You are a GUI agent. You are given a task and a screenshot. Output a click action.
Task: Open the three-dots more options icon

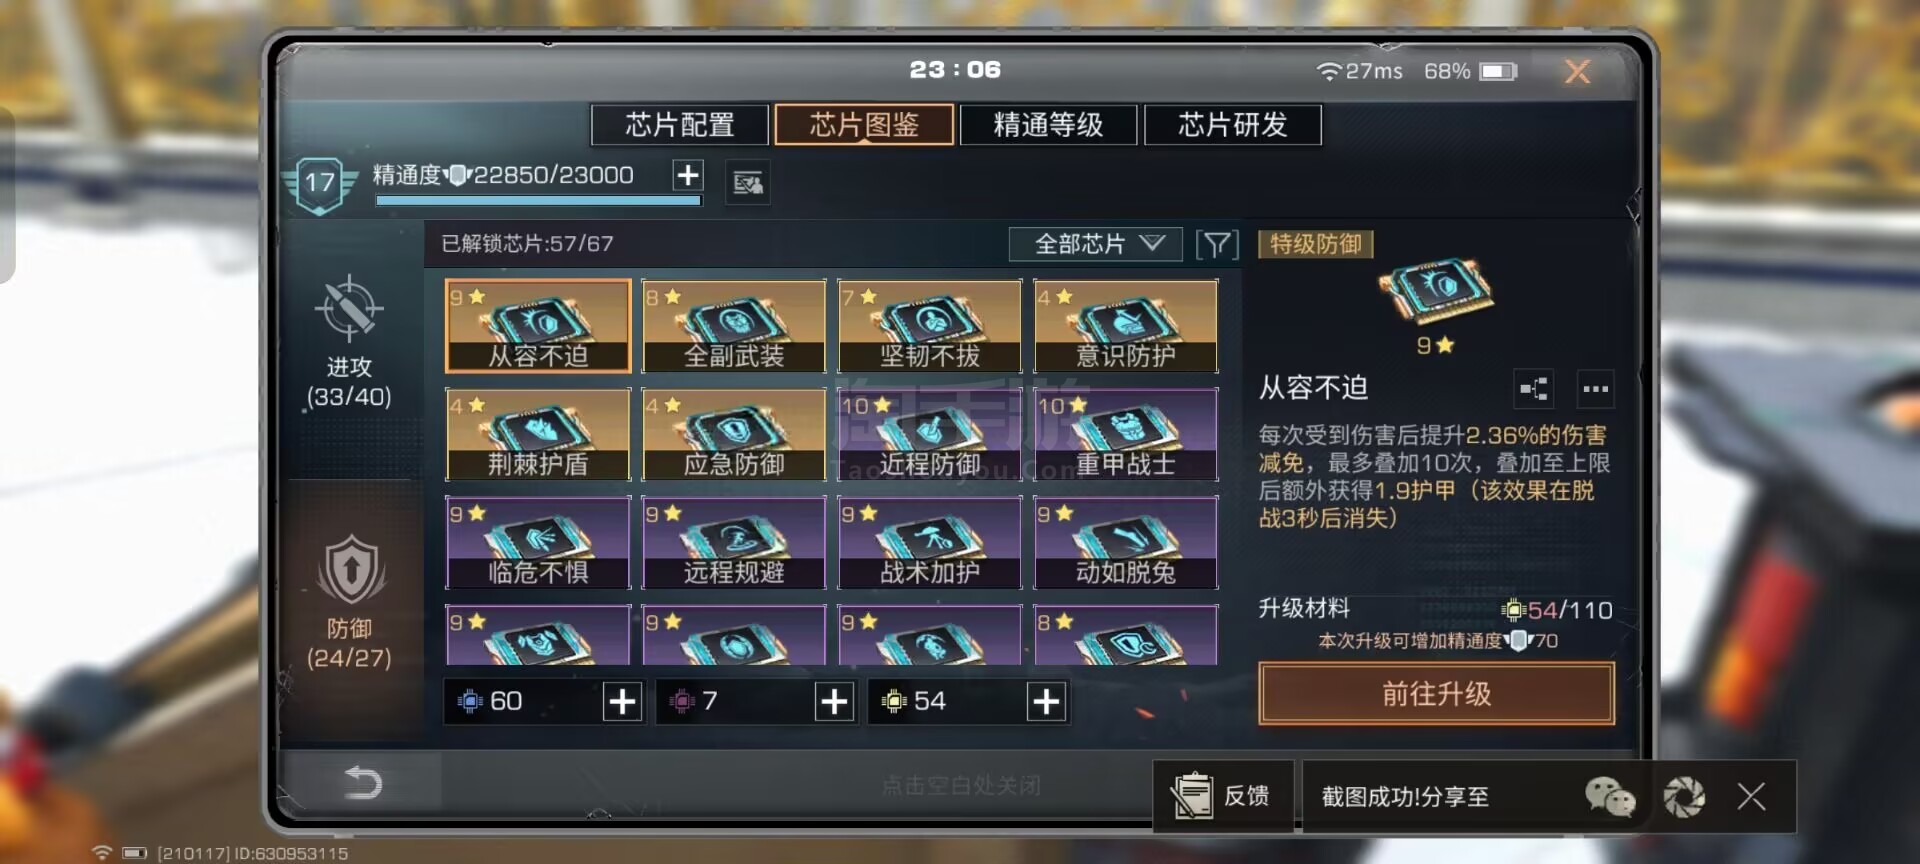[x=1595, y=389]
